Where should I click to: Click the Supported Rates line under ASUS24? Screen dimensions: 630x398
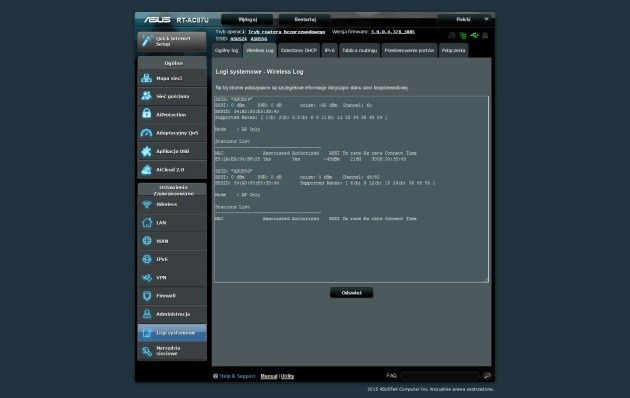click(301, 117)
